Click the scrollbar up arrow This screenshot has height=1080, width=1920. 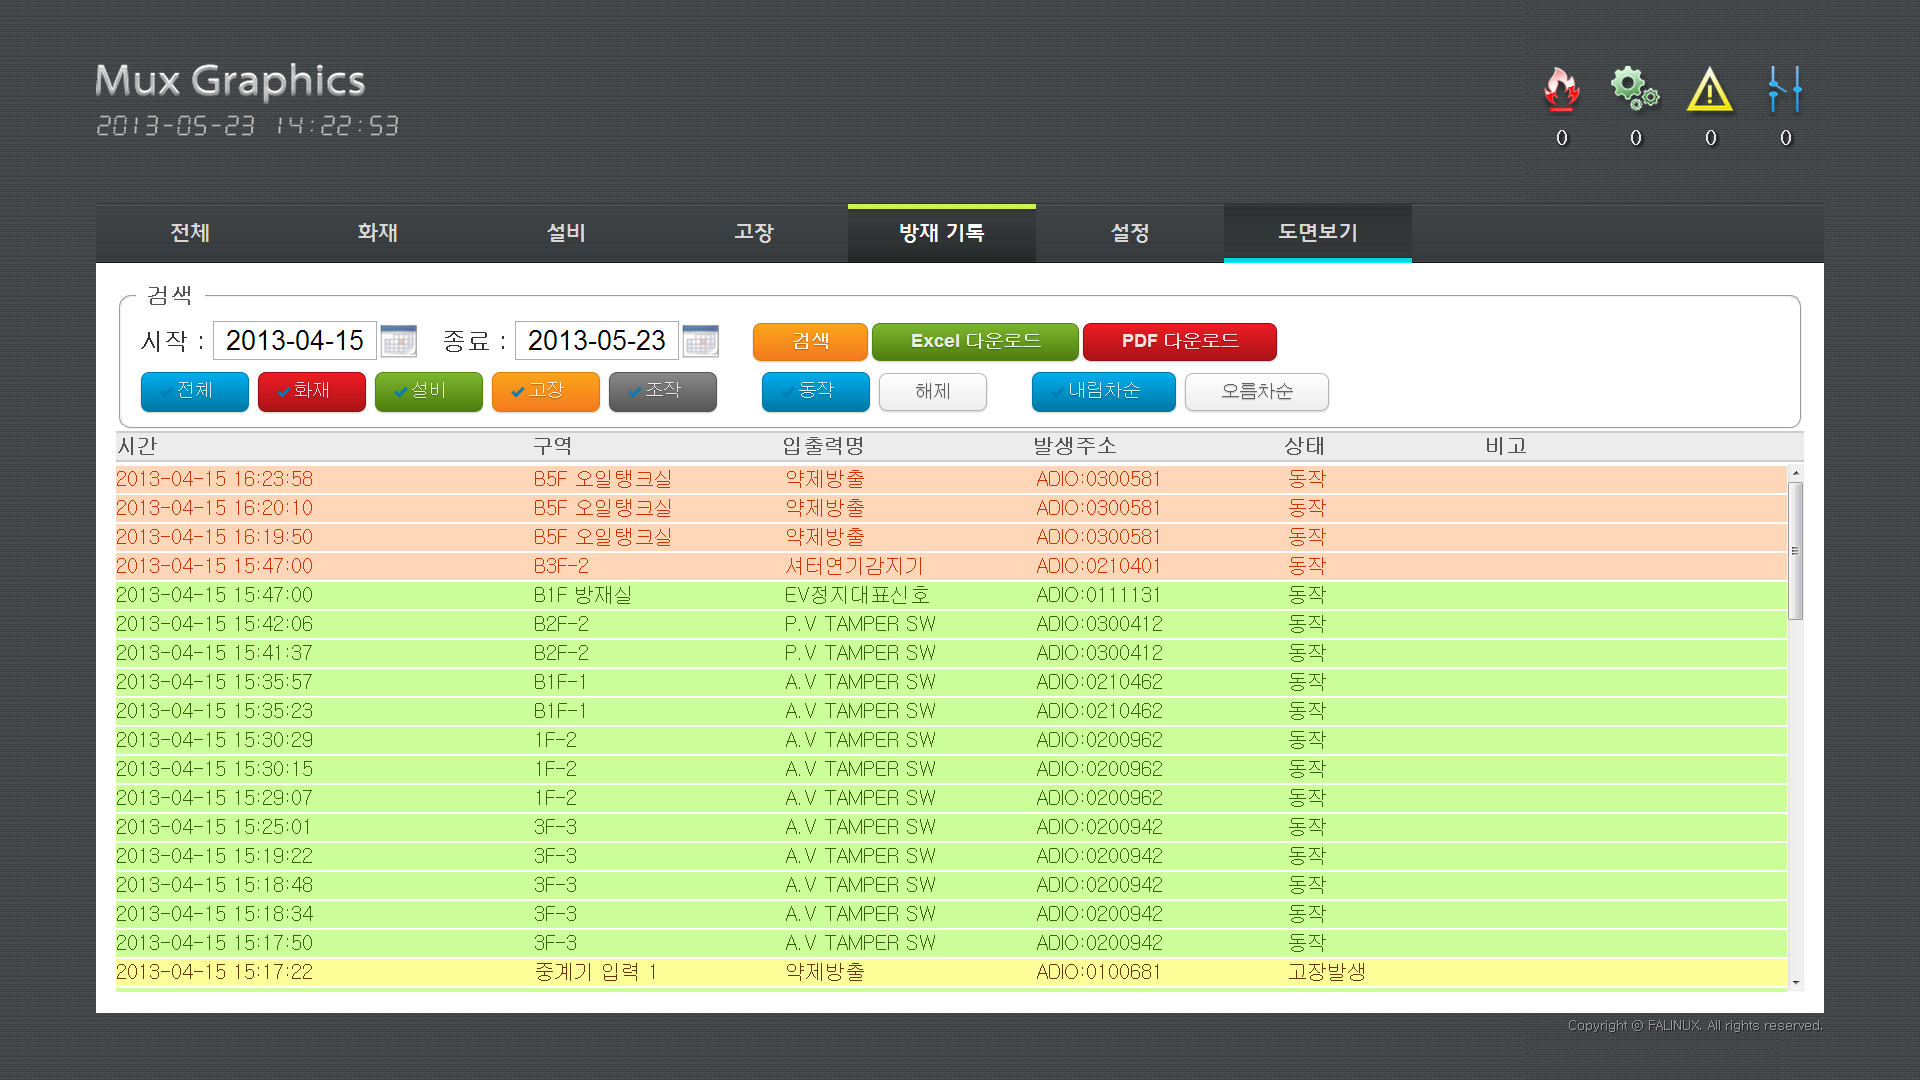pos(1796,473)
